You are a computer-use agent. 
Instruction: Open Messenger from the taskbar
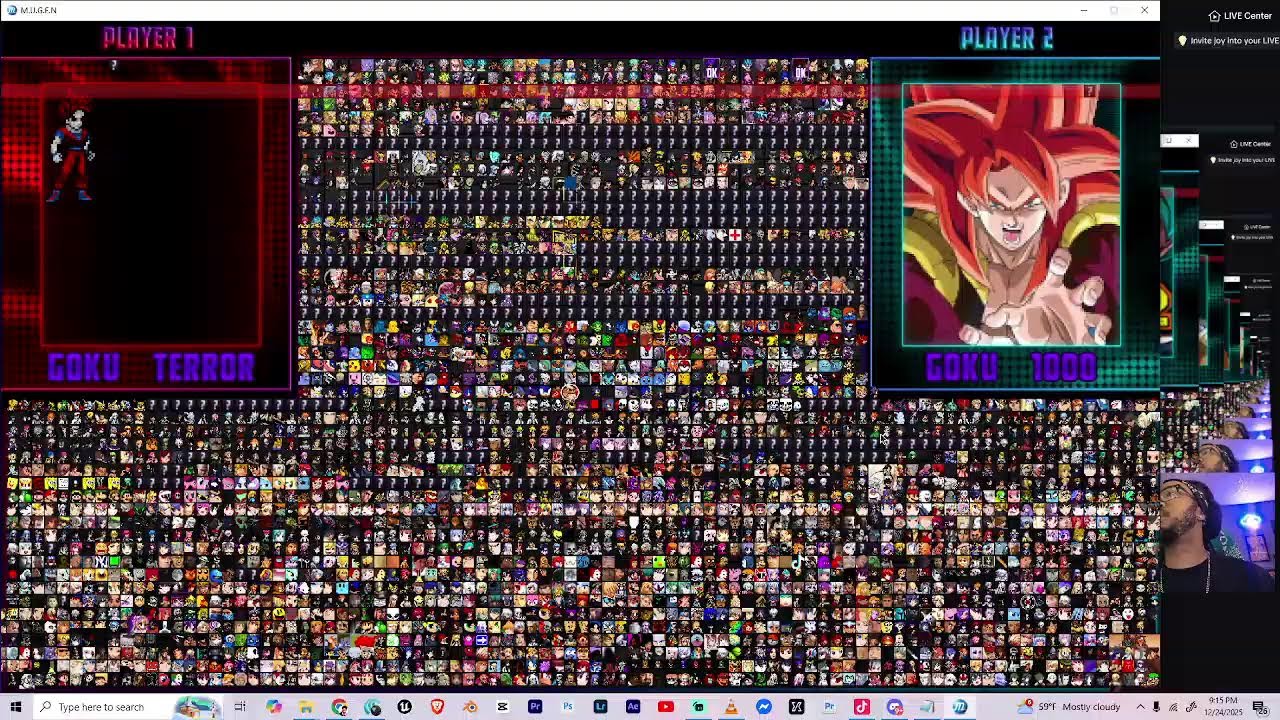763,707
